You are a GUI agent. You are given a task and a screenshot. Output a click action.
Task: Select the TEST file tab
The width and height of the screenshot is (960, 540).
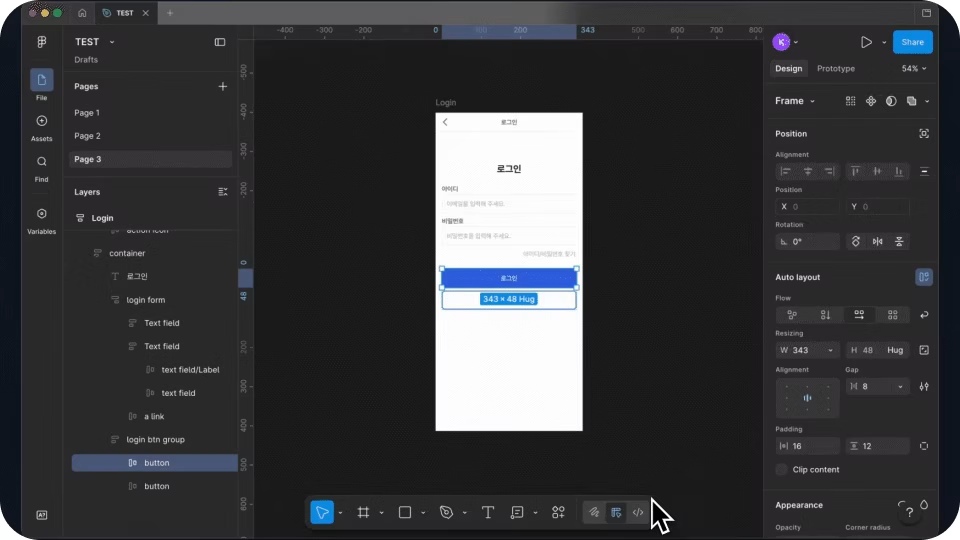click(x=126, y=13)
